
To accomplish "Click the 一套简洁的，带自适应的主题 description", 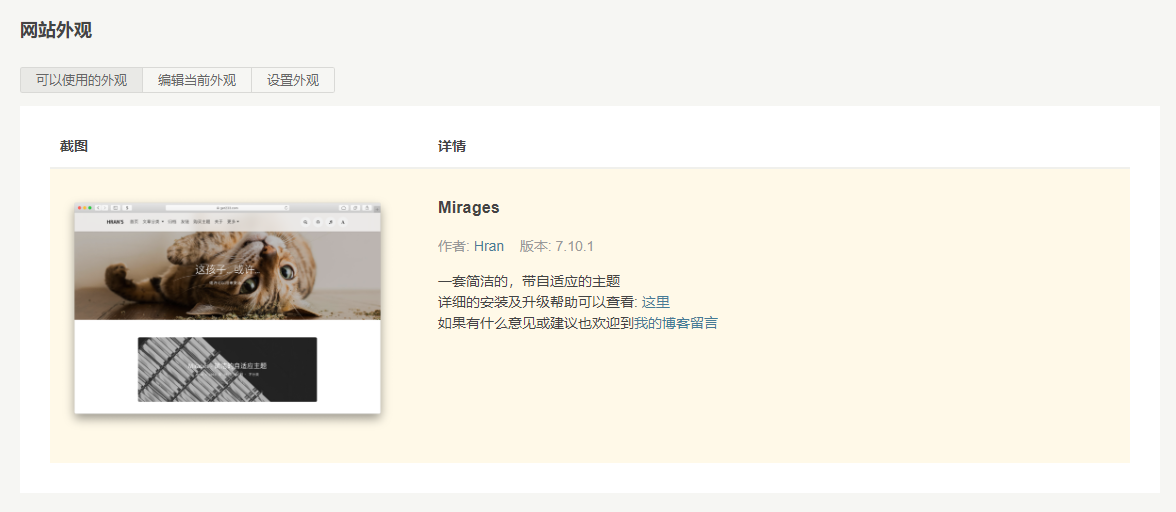I will tap(529, 281).
